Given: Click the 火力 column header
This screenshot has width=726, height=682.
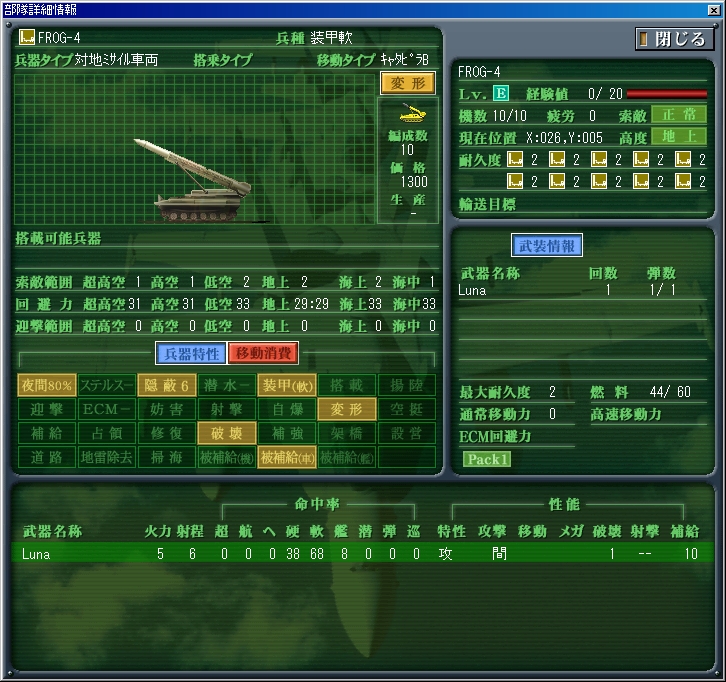Looking at the screenshot, I should [x=157, y=531].
